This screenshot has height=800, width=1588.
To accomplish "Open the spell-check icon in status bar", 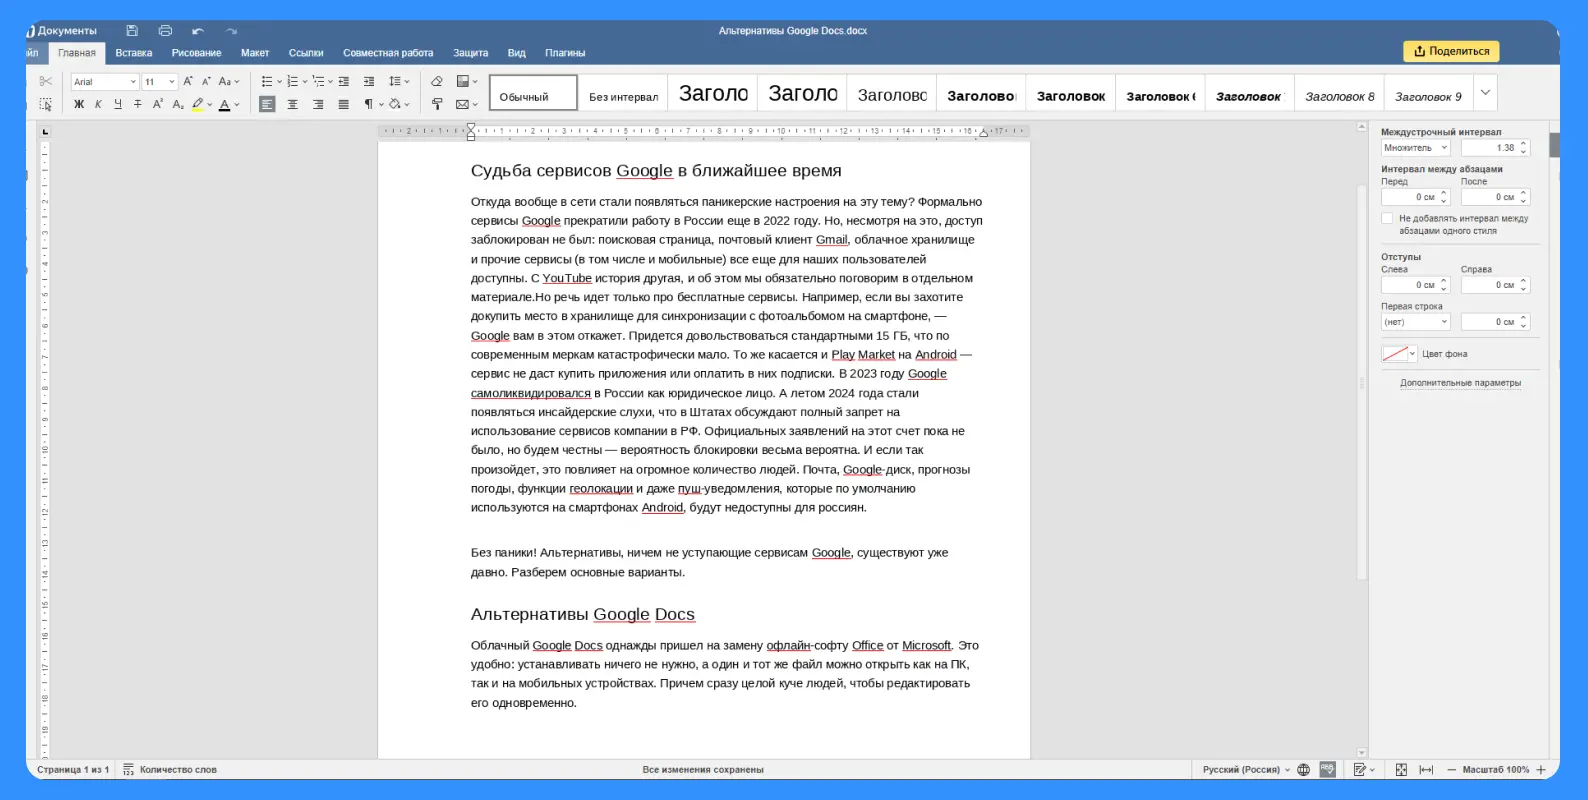I will pos(1327,769).
